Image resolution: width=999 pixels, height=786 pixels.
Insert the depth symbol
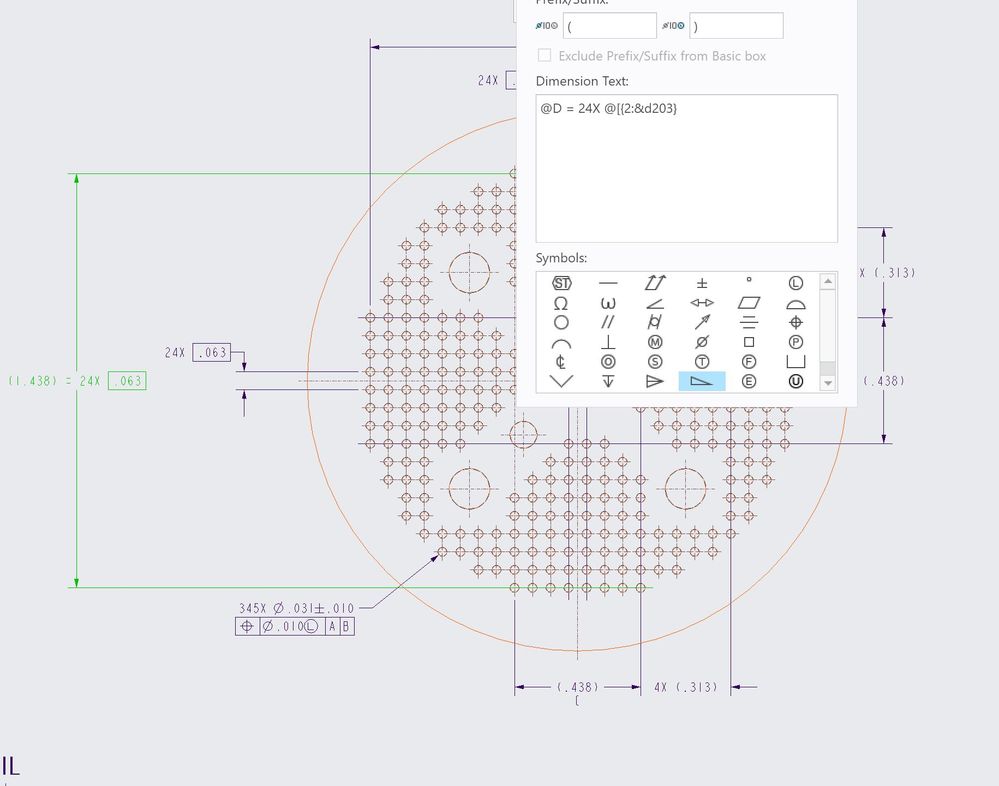tap(608, 381)
